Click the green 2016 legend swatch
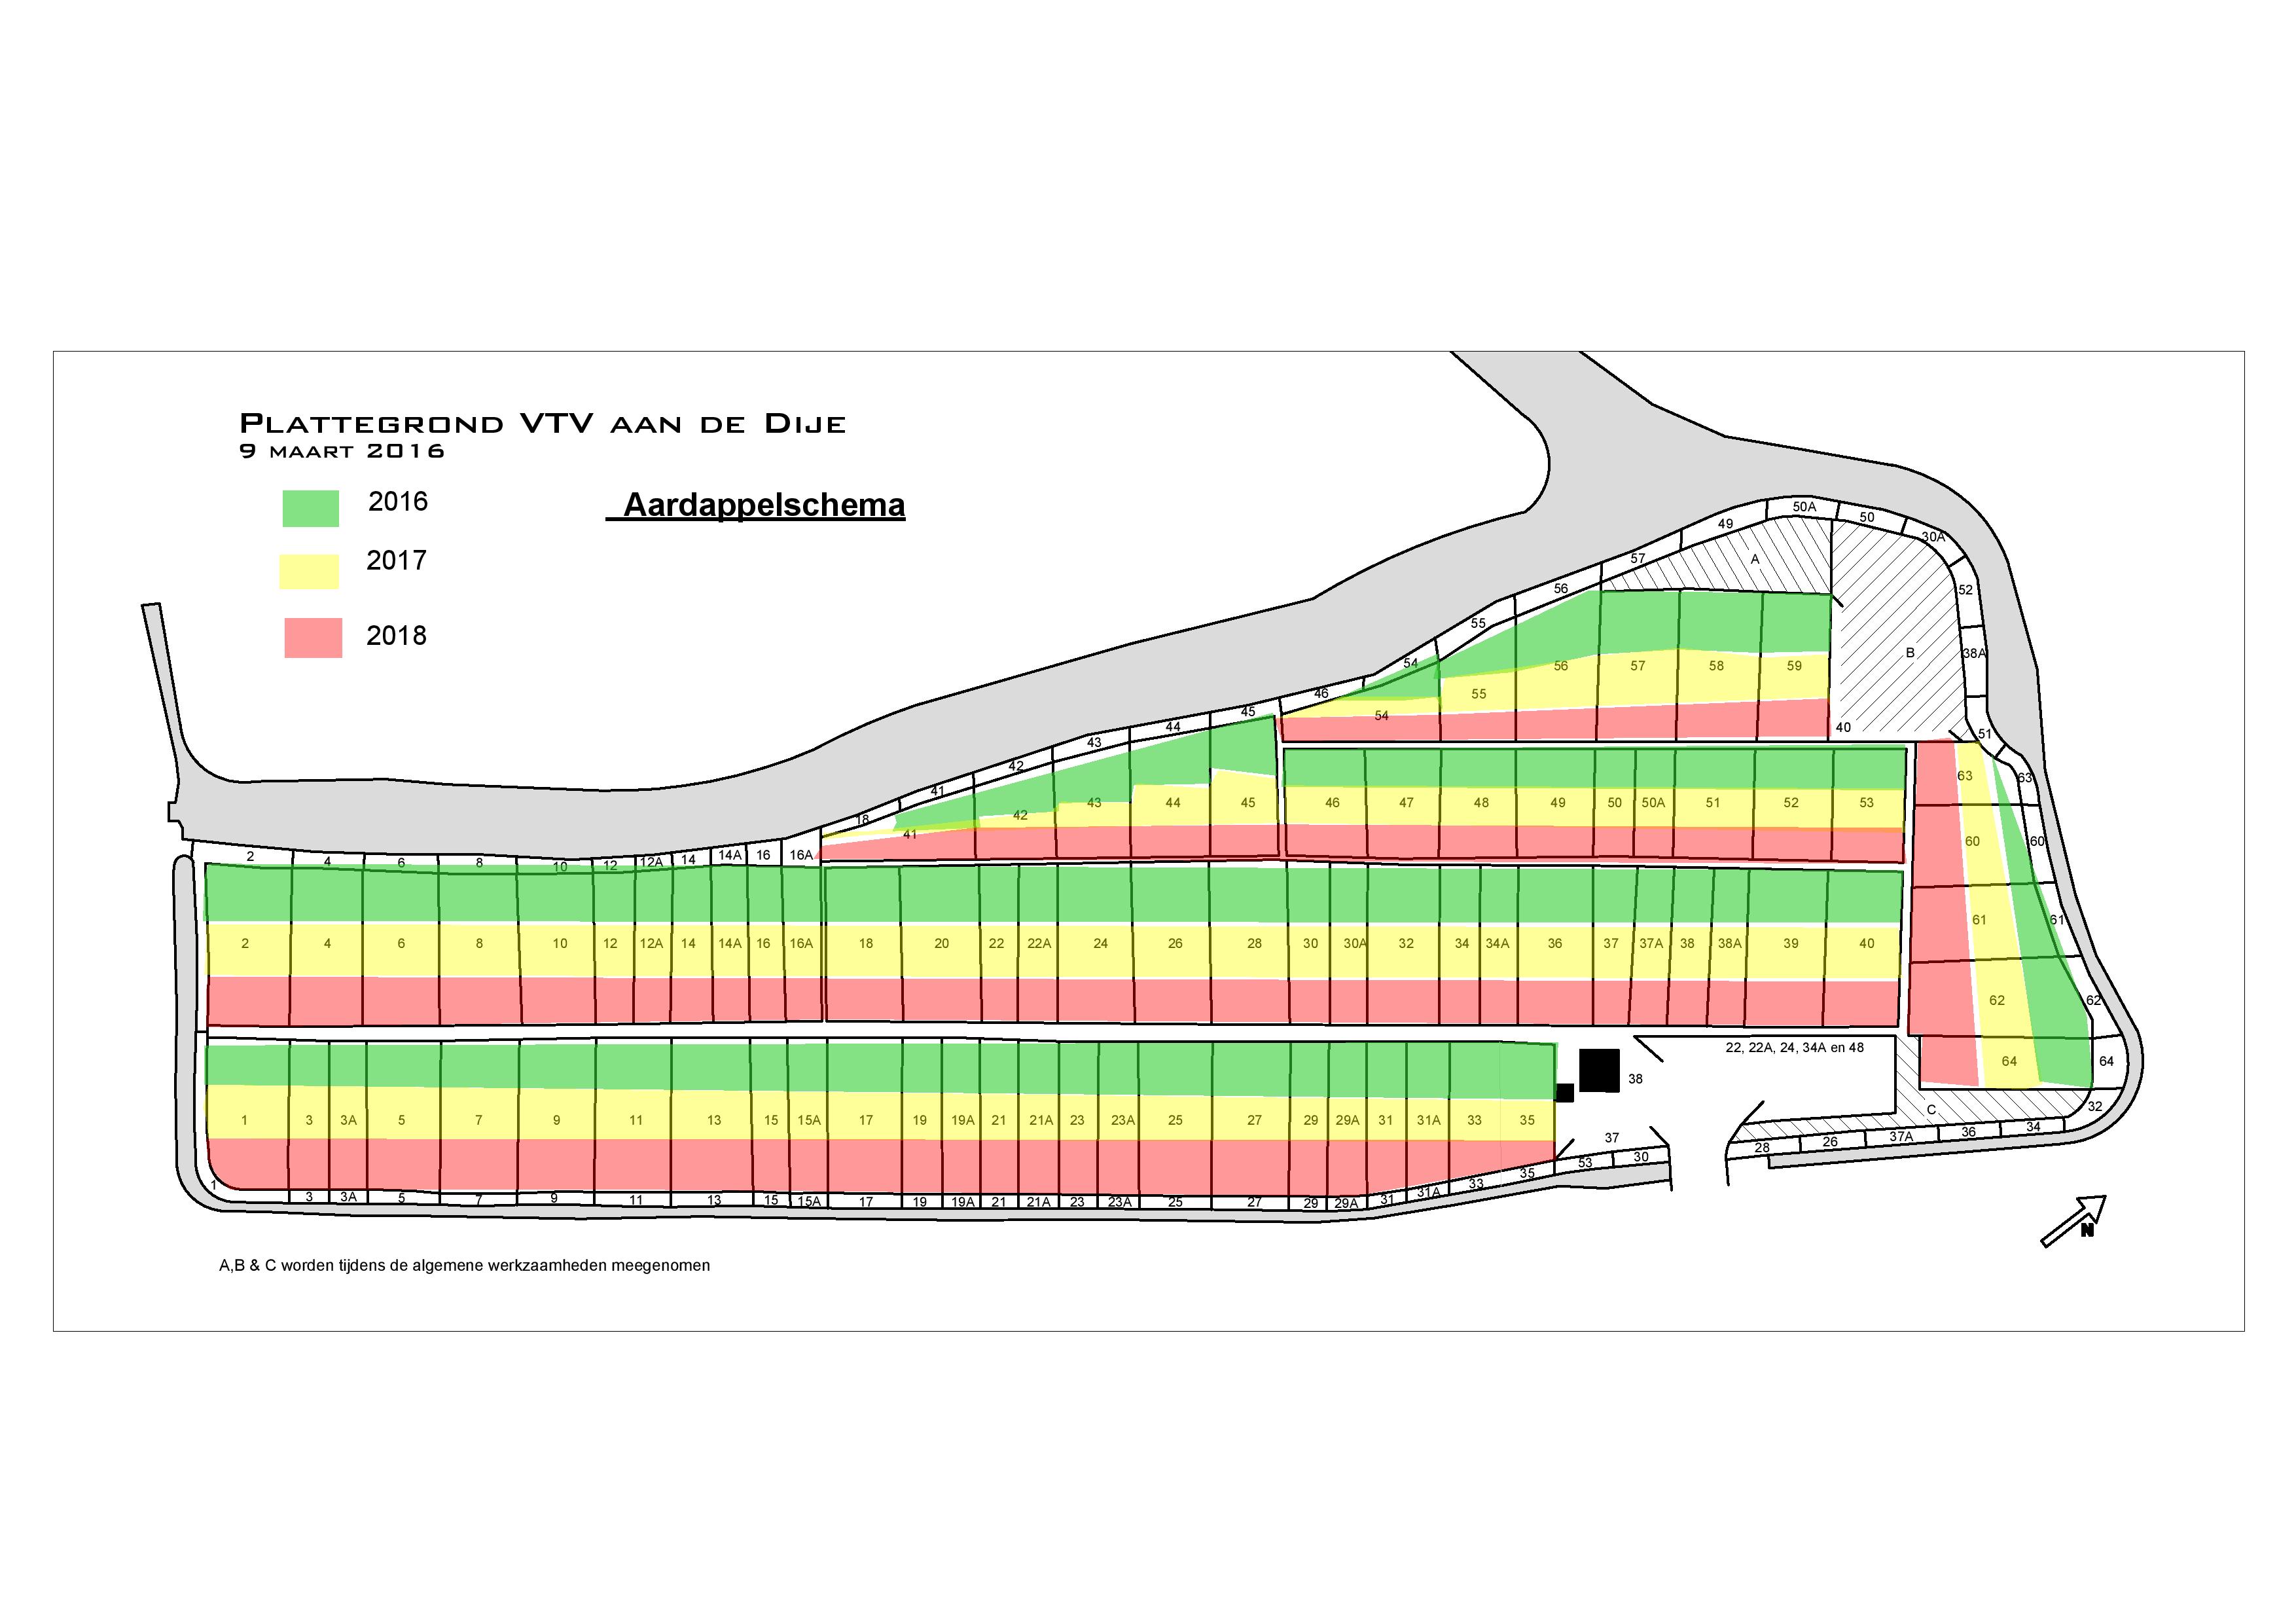The width and height of the screenshot is (2296, 1623). pyautogui.click(x=310, y=508)
